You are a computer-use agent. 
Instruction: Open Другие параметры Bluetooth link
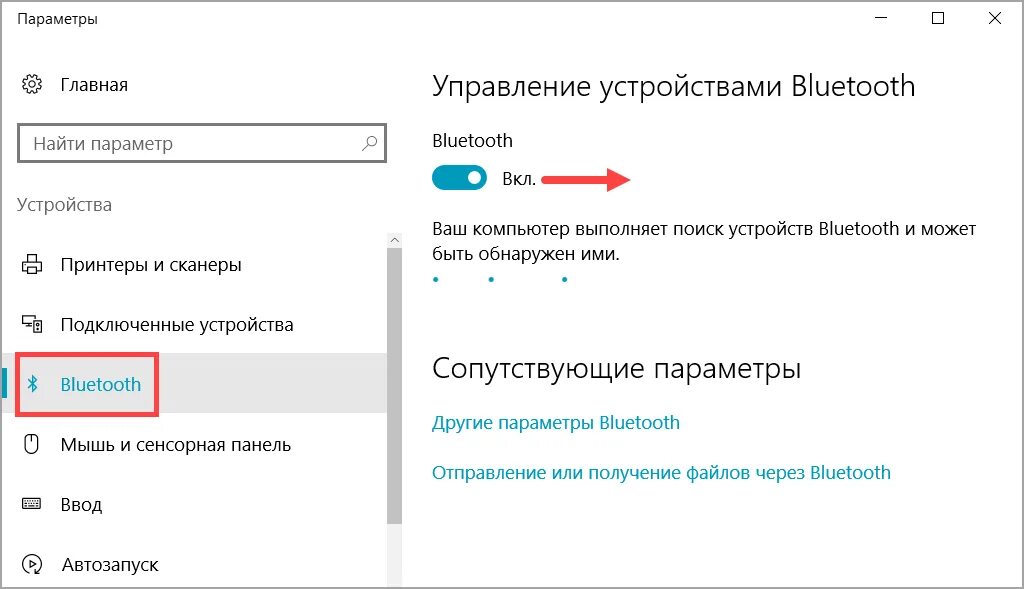tap(556, 422)
